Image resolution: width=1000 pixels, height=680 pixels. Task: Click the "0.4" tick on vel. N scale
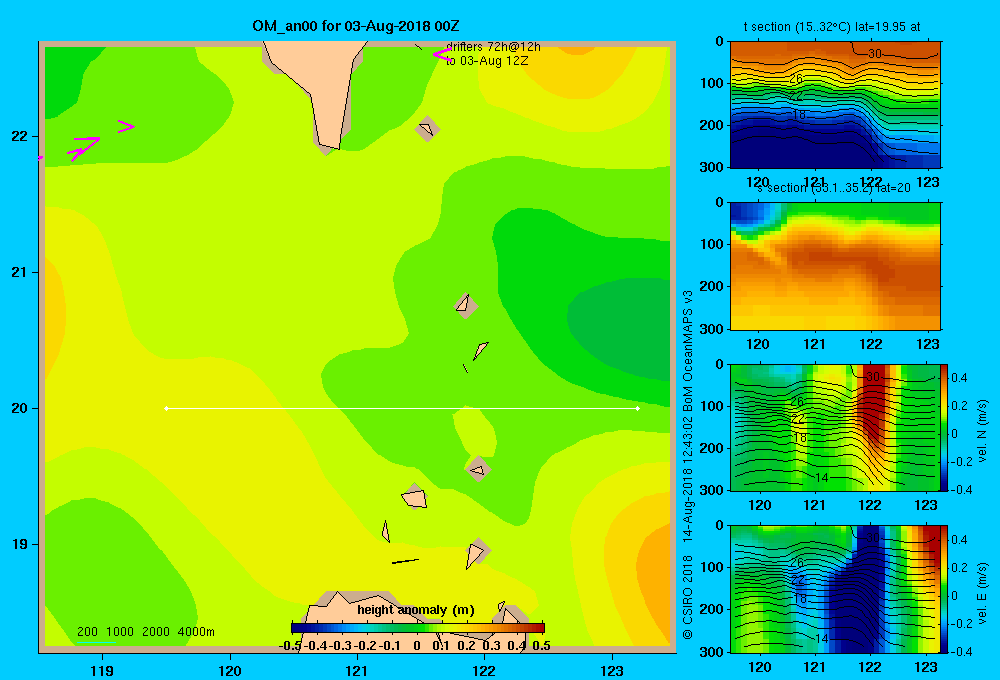[959, 378]
